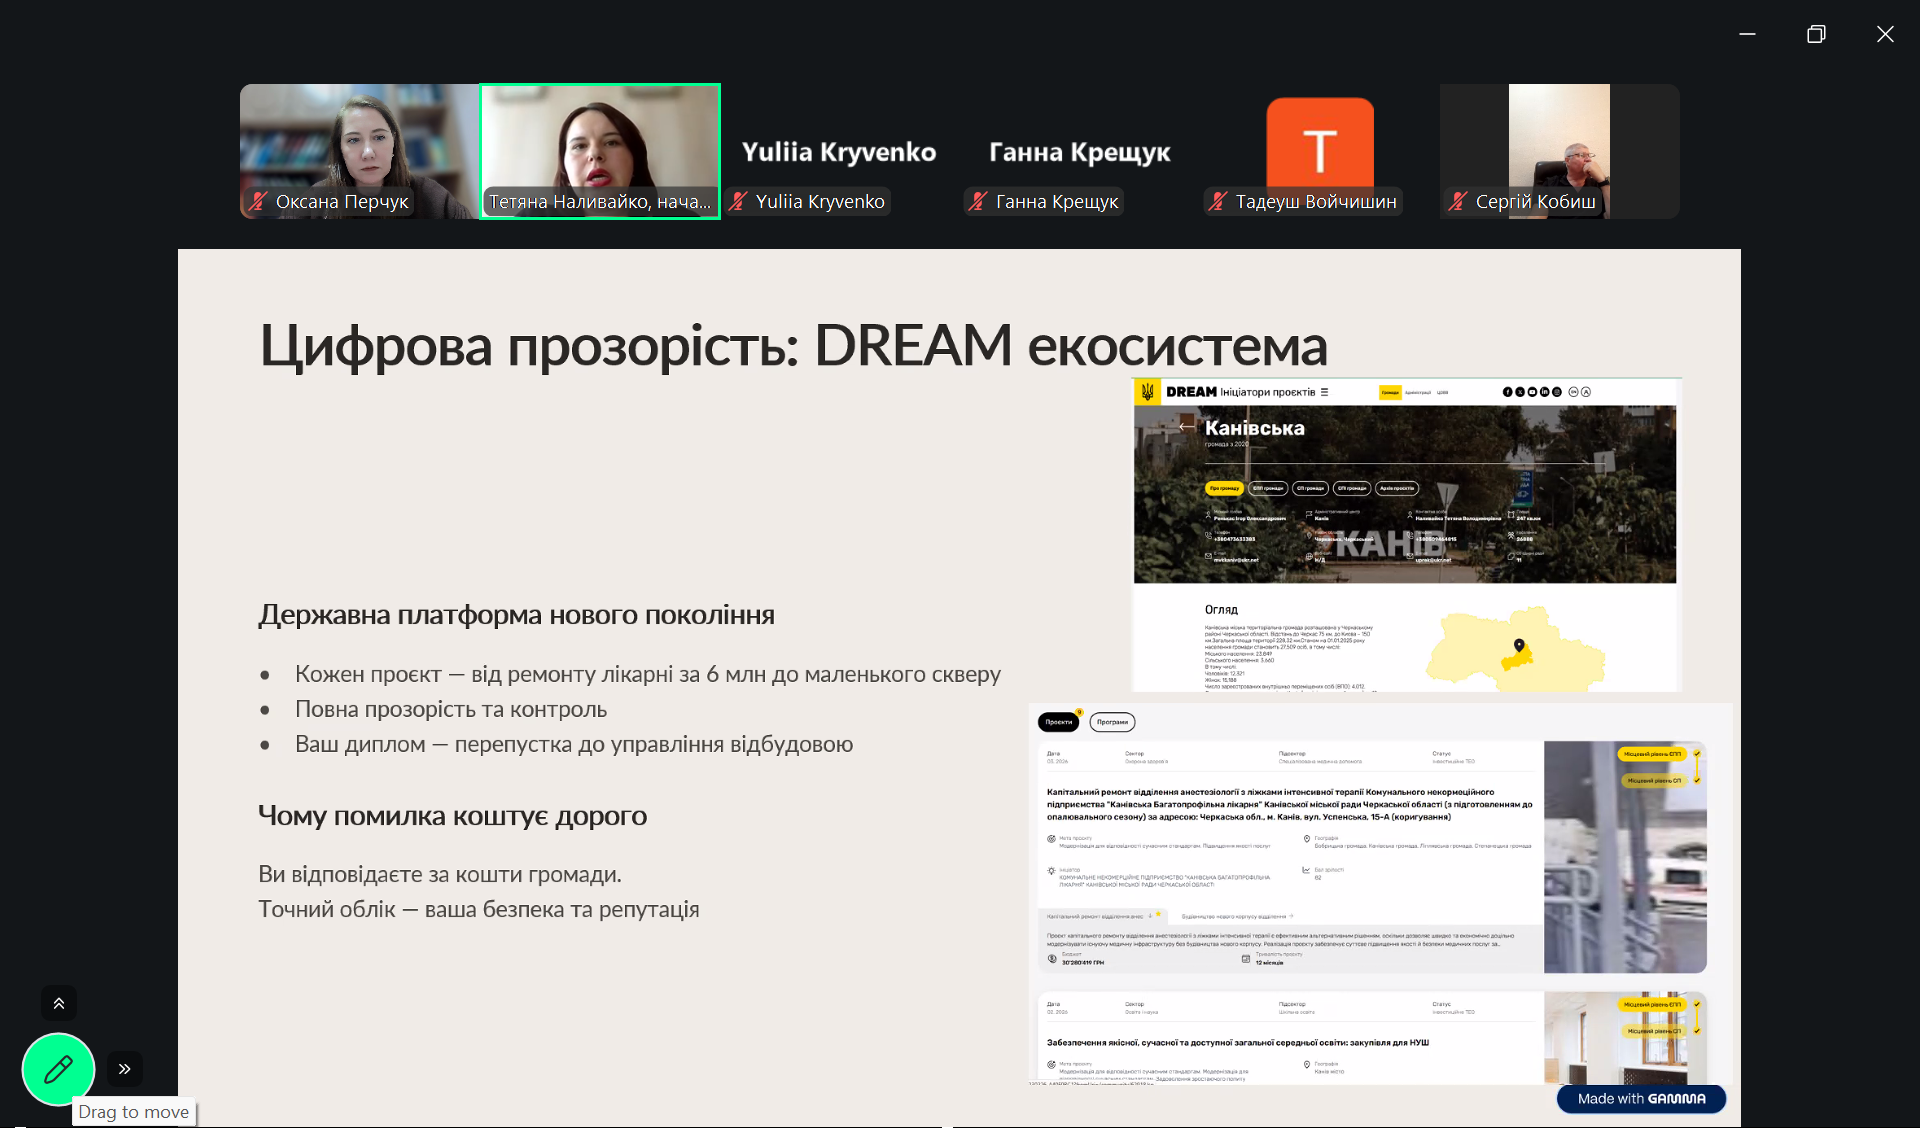Open the Програми tab in slide

[1112, 722]
